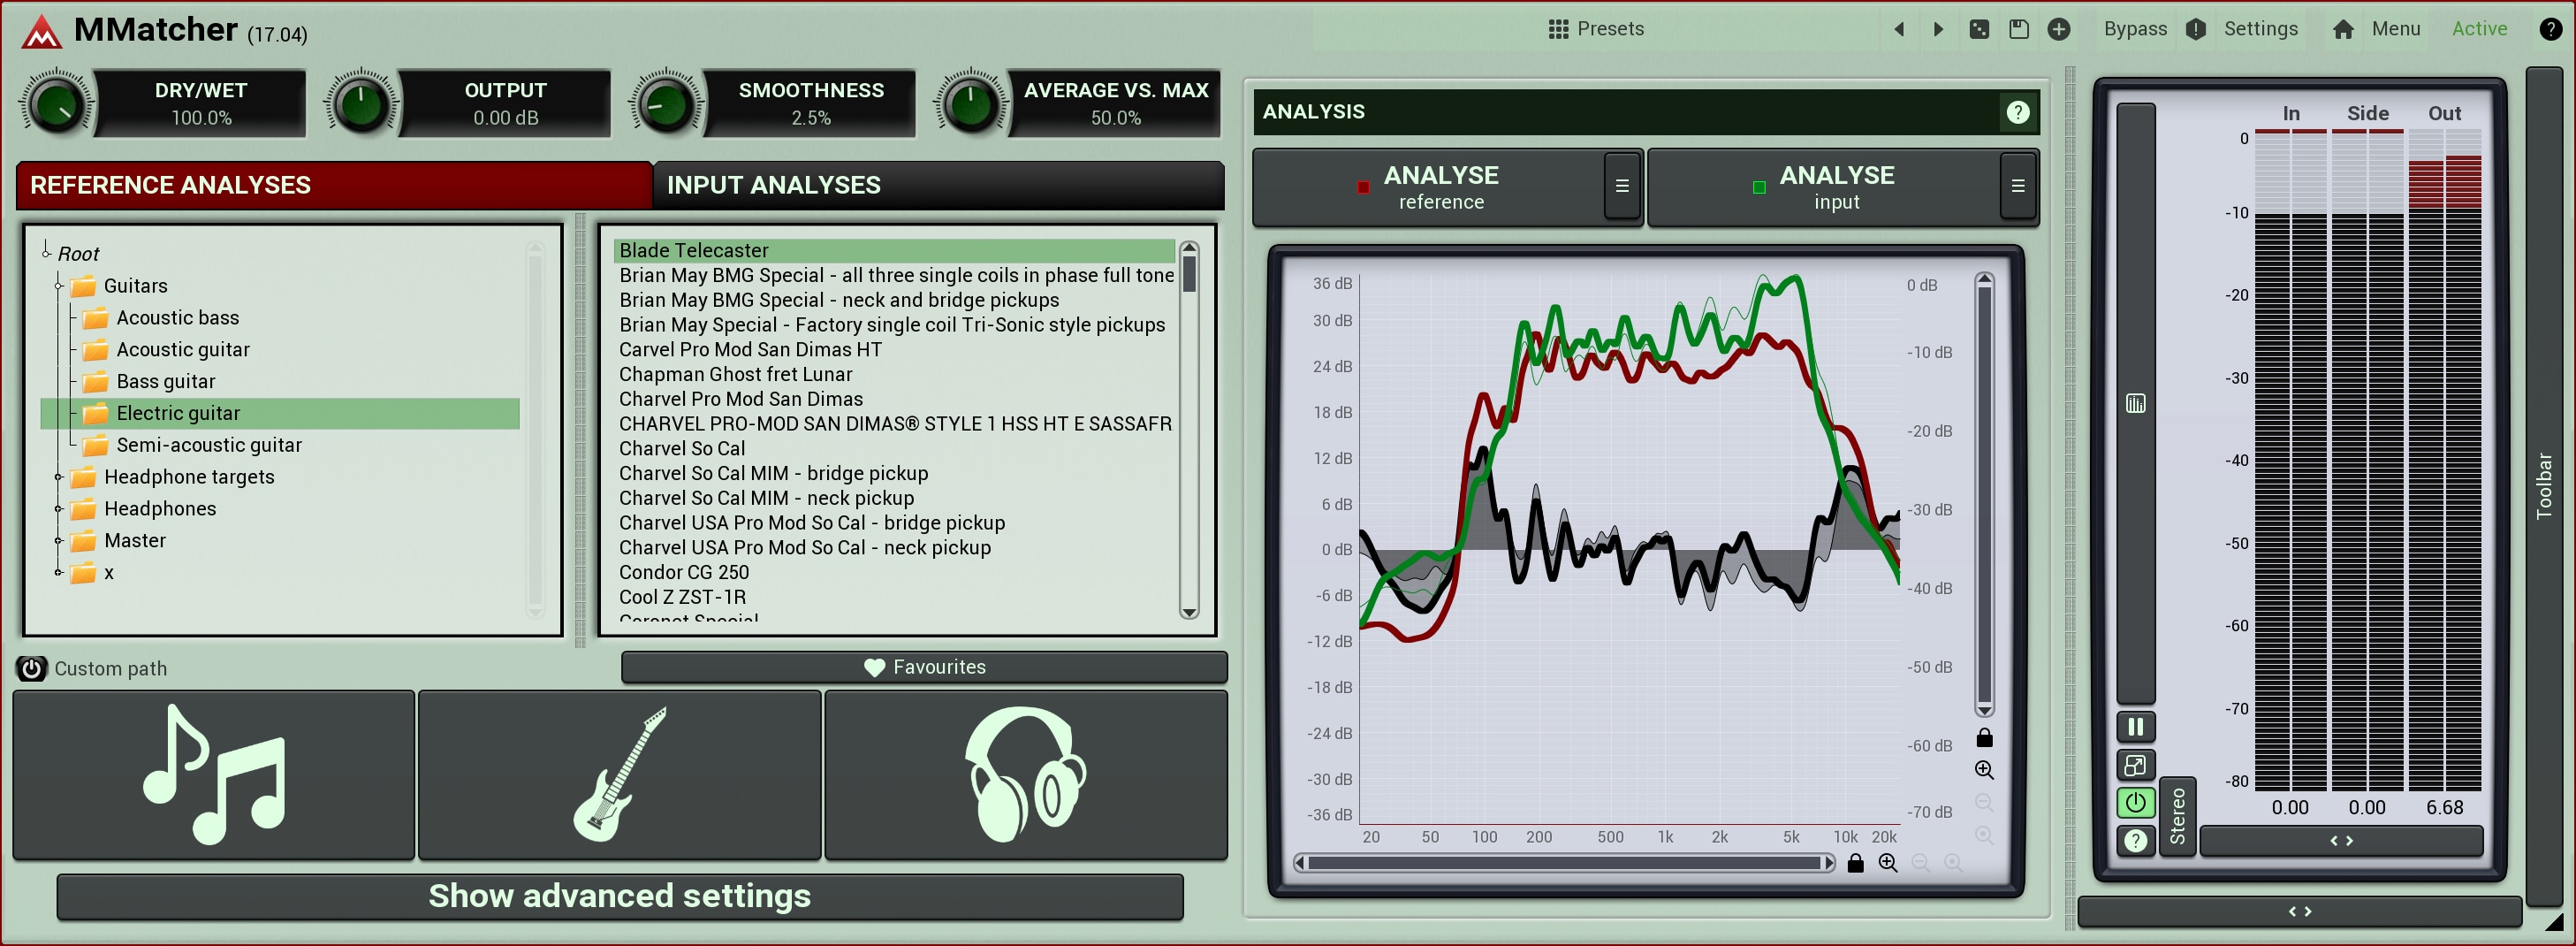This screenshot has height=946, width=2576.
Task: Click the electric guitar category icon
Action: [619, 774]
